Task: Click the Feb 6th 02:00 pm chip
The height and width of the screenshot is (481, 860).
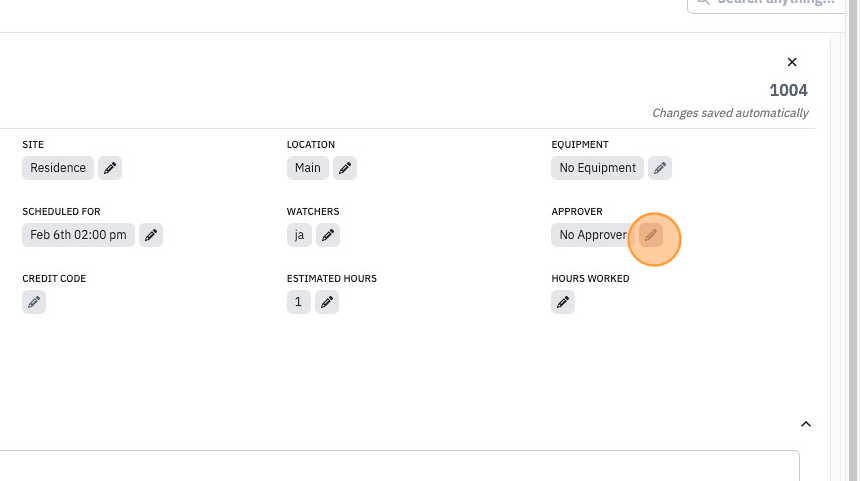Action: 78,235
